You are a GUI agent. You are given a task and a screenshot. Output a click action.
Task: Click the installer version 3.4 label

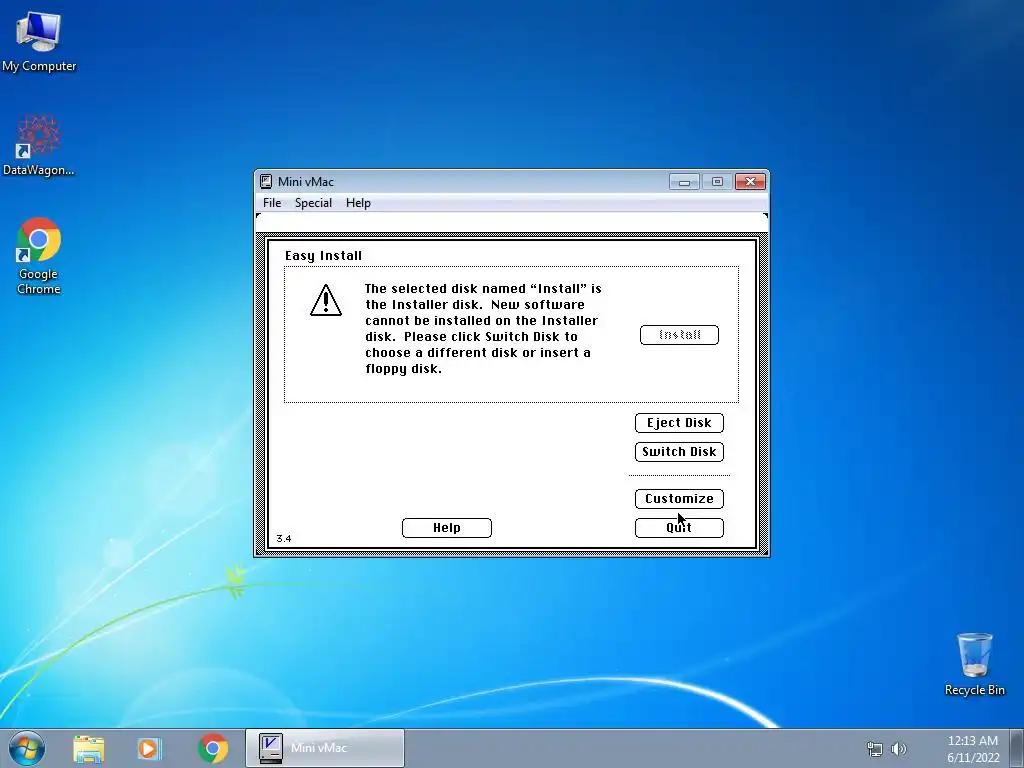pos(283,539)
